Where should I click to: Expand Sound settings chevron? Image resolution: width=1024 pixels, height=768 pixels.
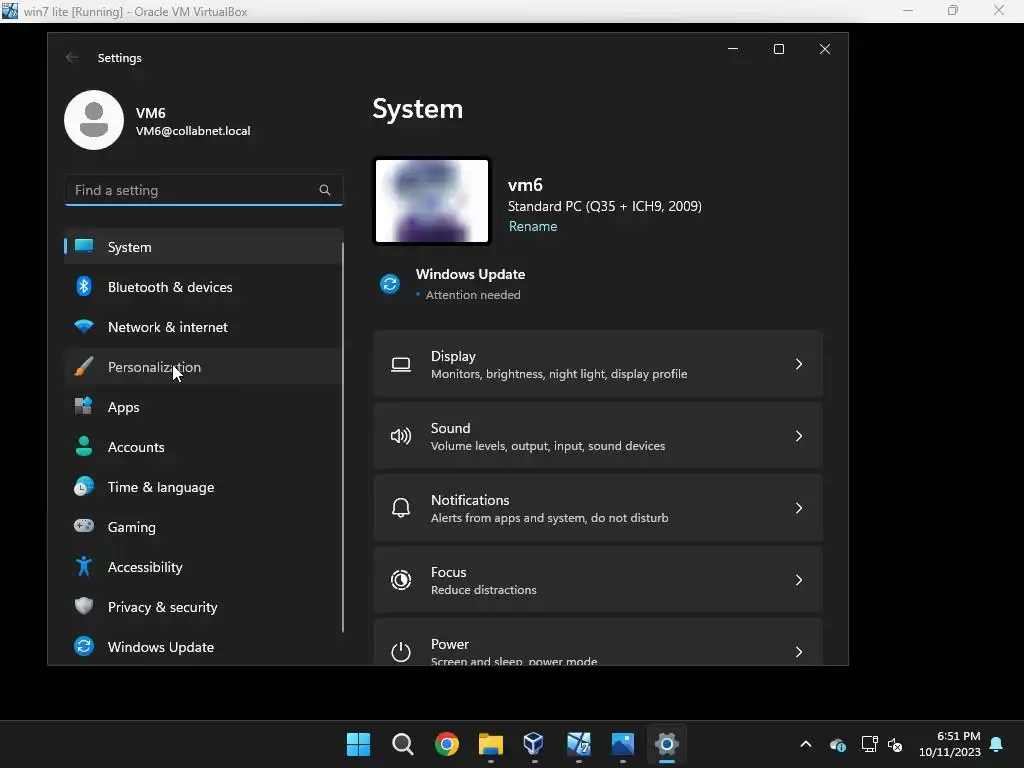coord(799,436)
